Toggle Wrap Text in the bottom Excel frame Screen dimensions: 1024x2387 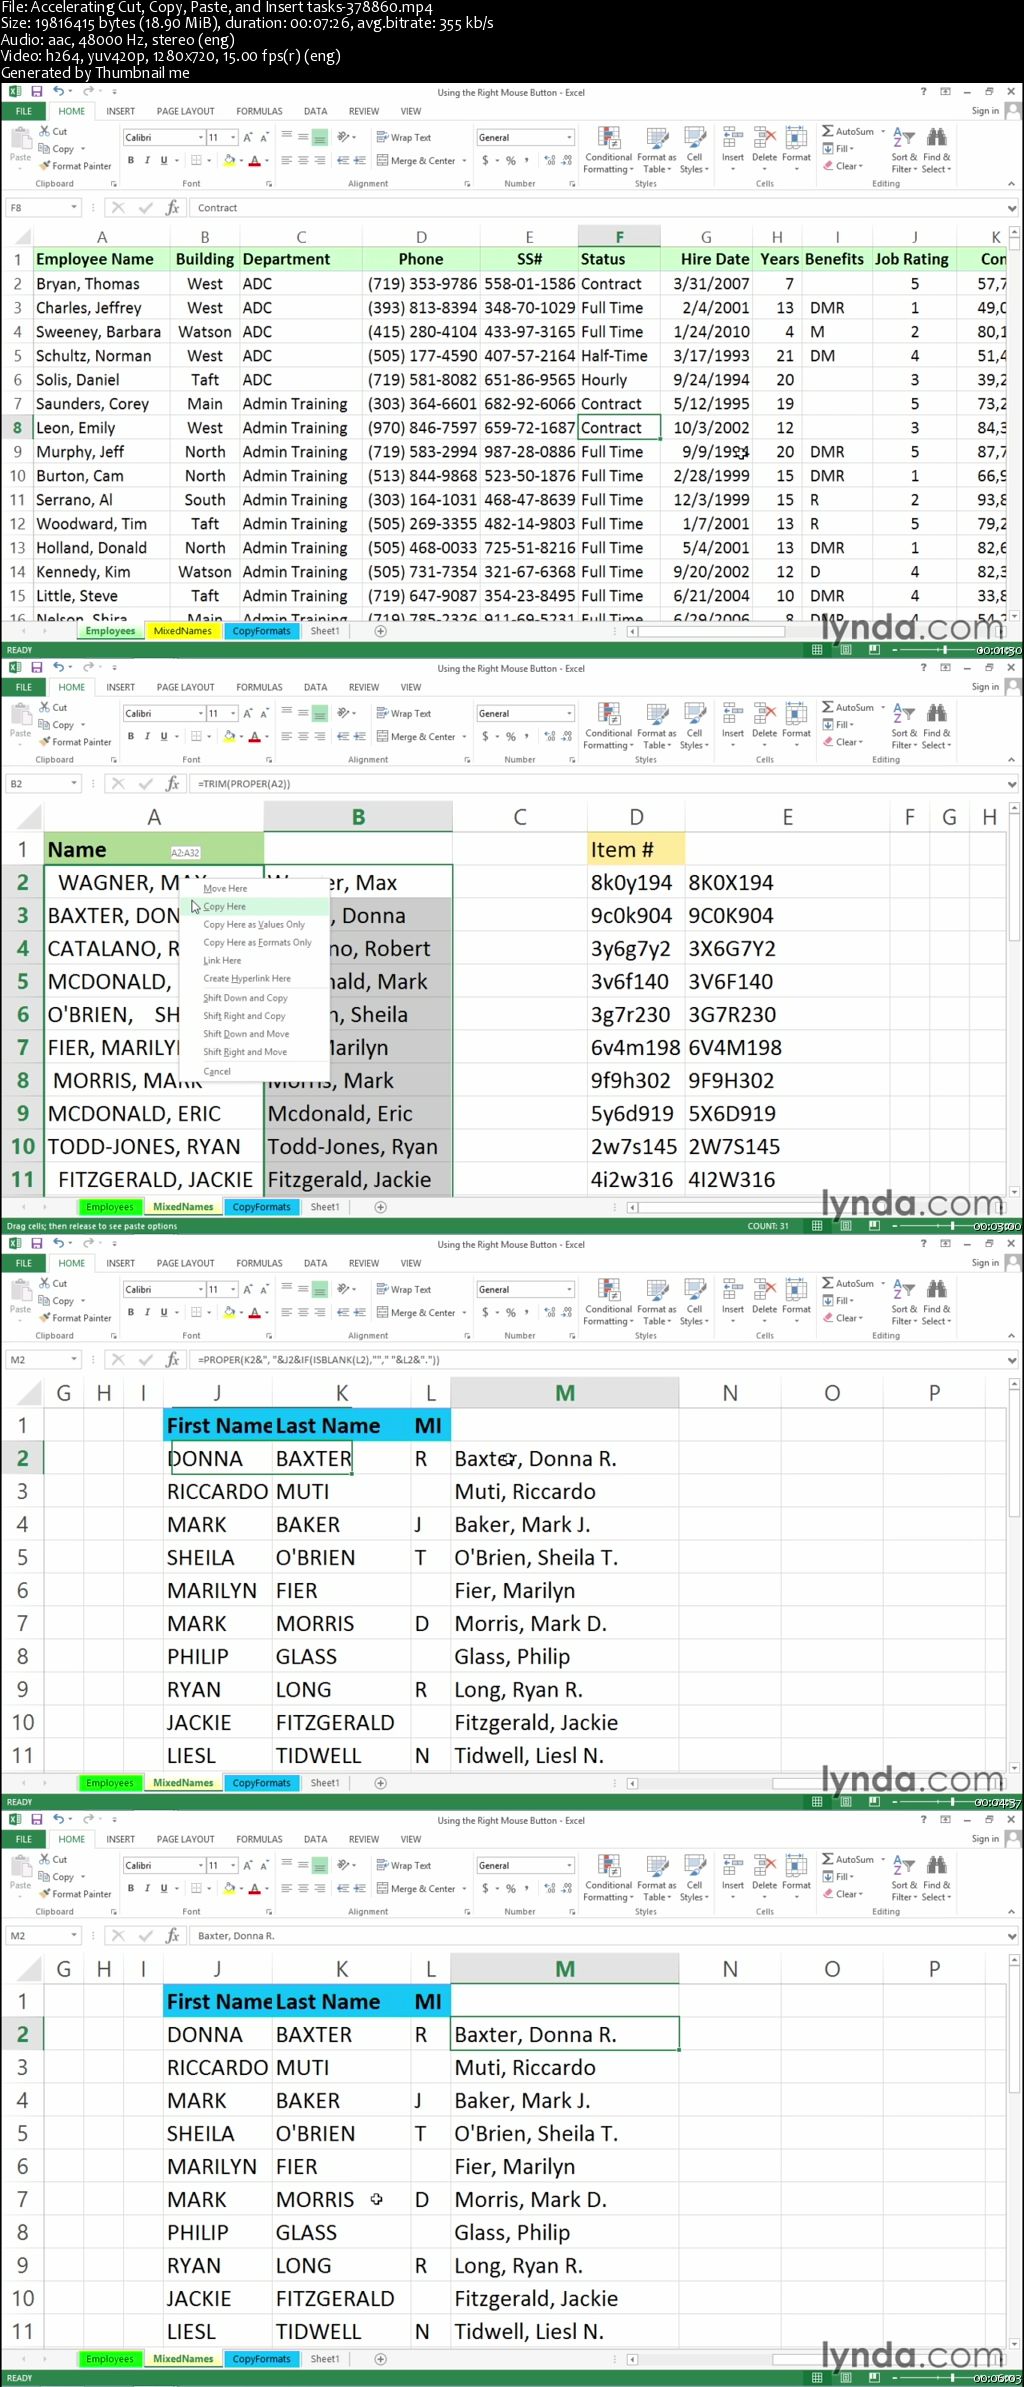(404, 1866)
